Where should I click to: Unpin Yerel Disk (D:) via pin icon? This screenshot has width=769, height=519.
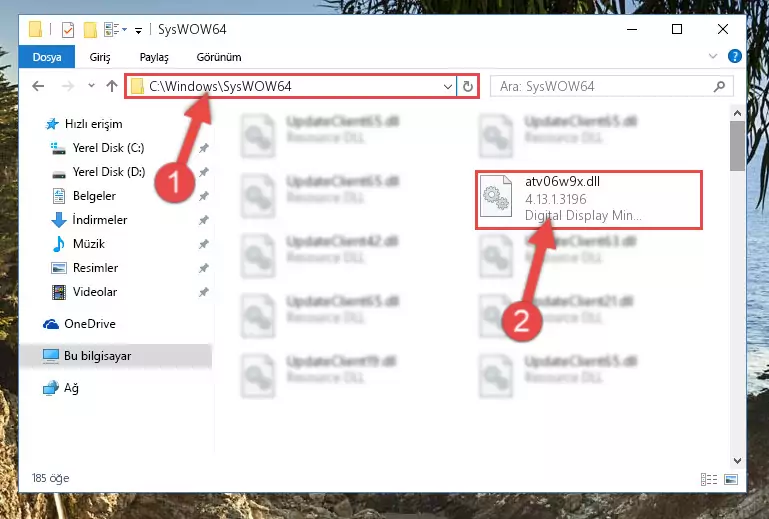click(x=204, y=172)
